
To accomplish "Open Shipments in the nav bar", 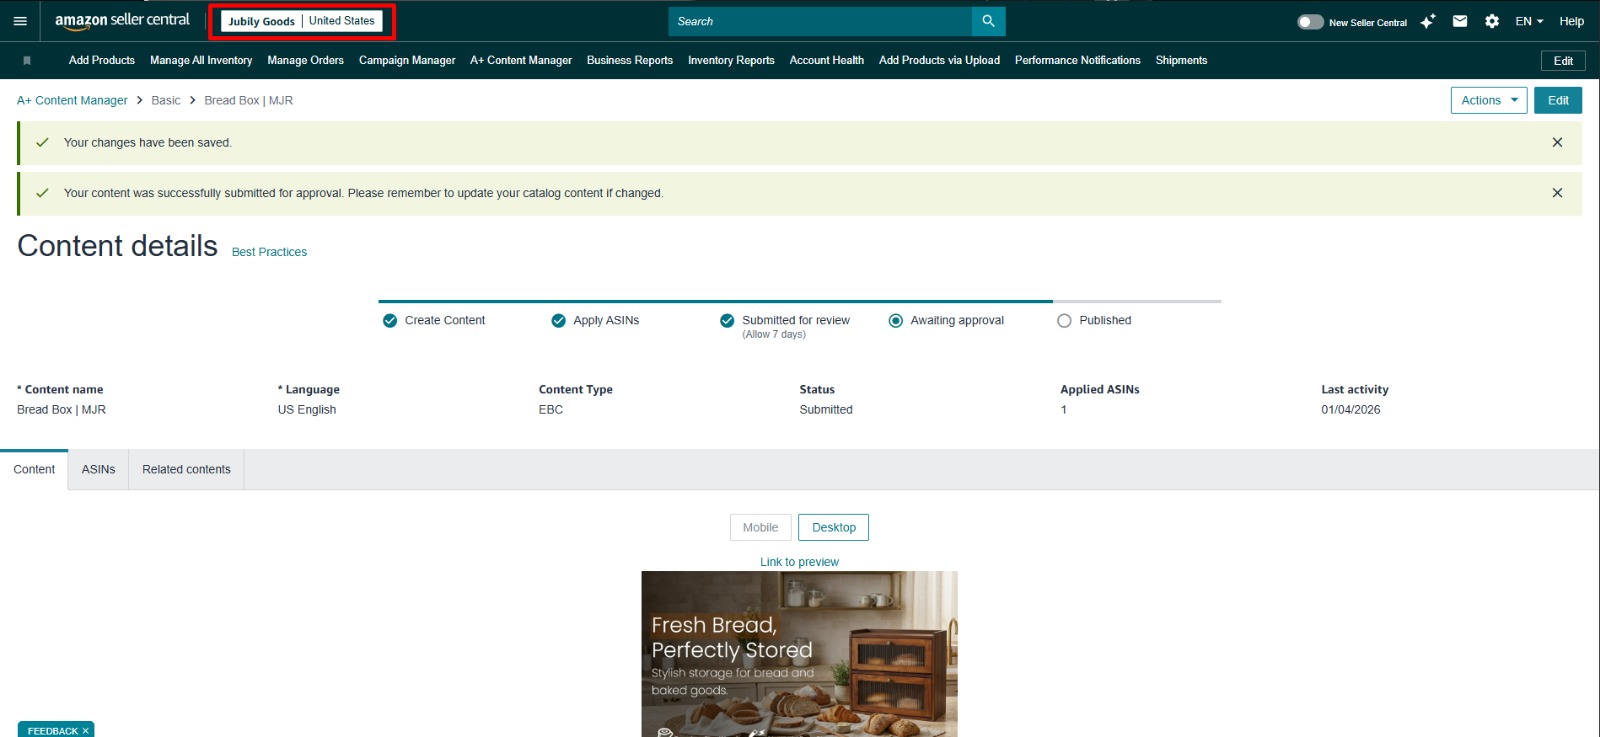I will [1181, 61].
